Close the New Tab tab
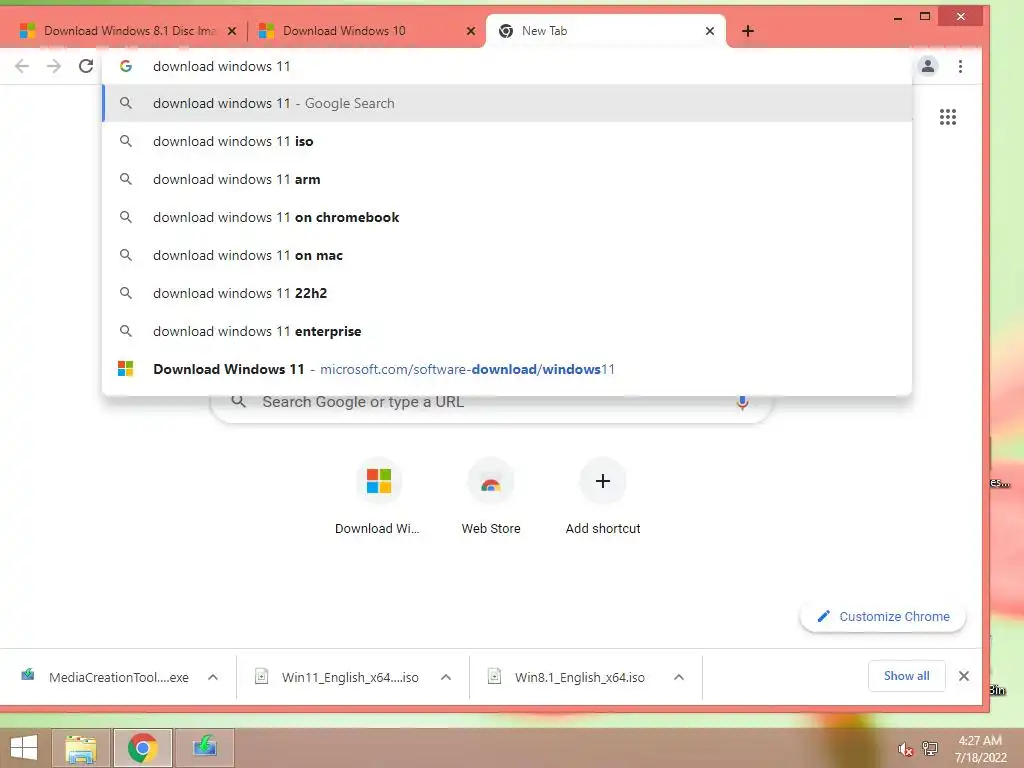This screenshot has height=768, width=1024. point(710,31)
